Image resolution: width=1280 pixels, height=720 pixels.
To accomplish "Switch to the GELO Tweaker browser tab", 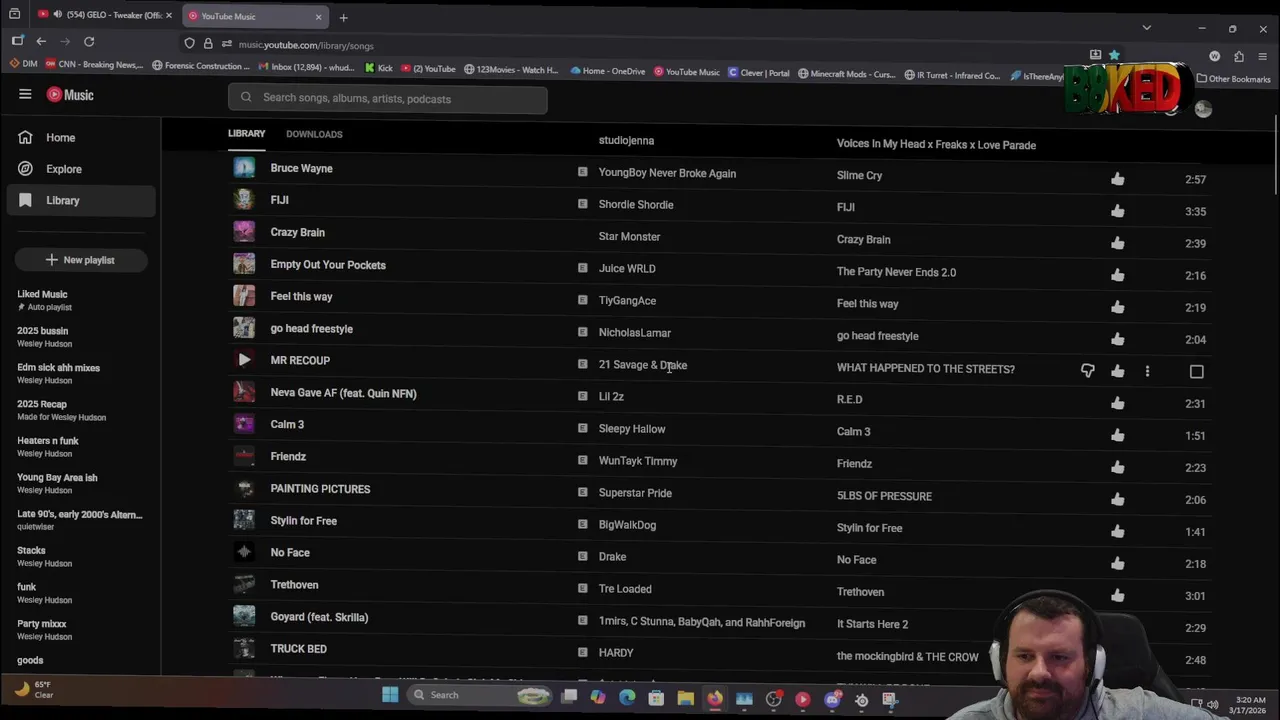I will [x=104, y=16].
